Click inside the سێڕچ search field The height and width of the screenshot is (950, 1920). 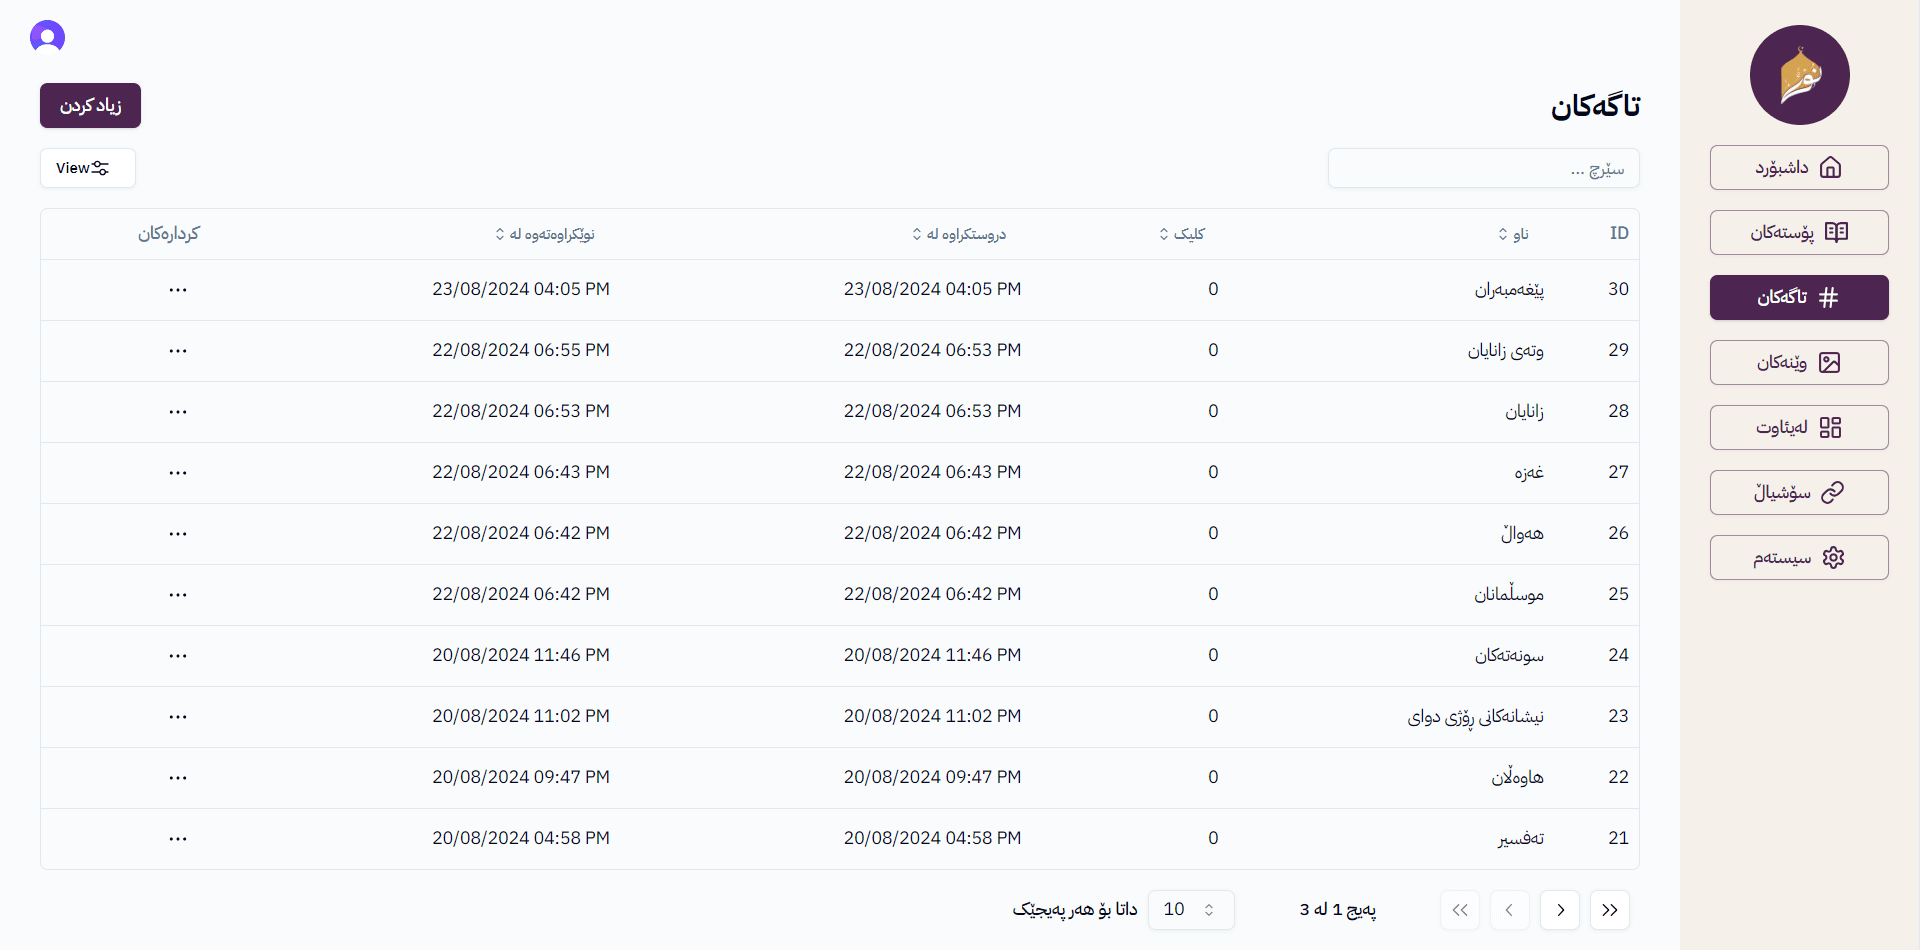click(1483, 168)
